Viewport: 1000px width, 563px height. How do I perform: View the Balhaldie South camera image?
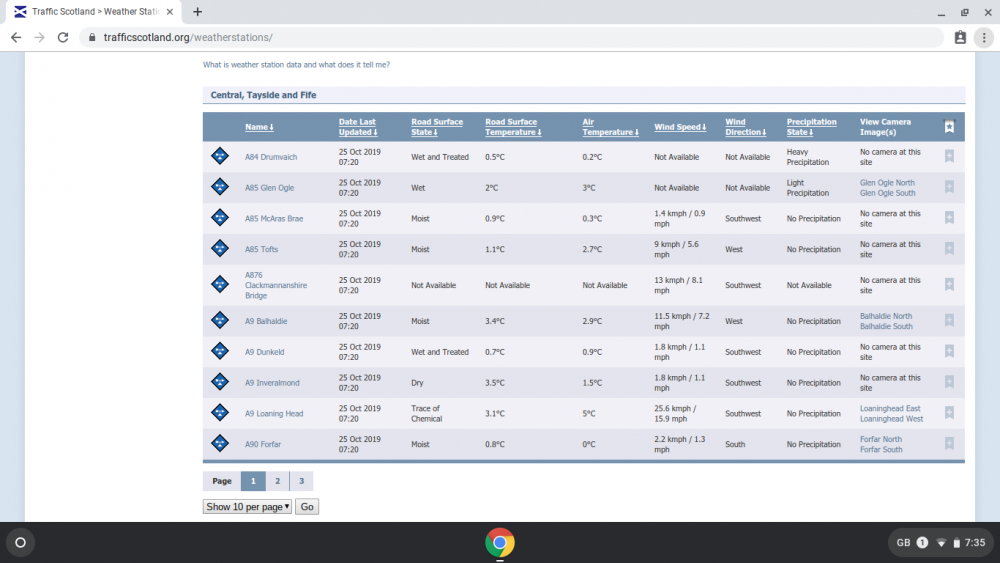(886, 326)
